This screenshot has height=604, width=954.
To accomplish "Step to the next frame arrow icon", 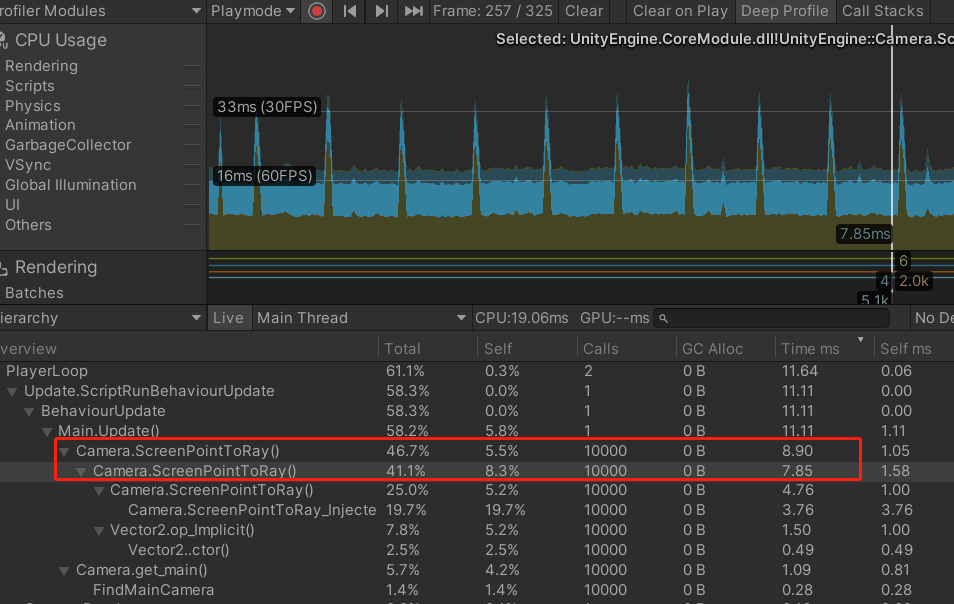I will point(381,11).
